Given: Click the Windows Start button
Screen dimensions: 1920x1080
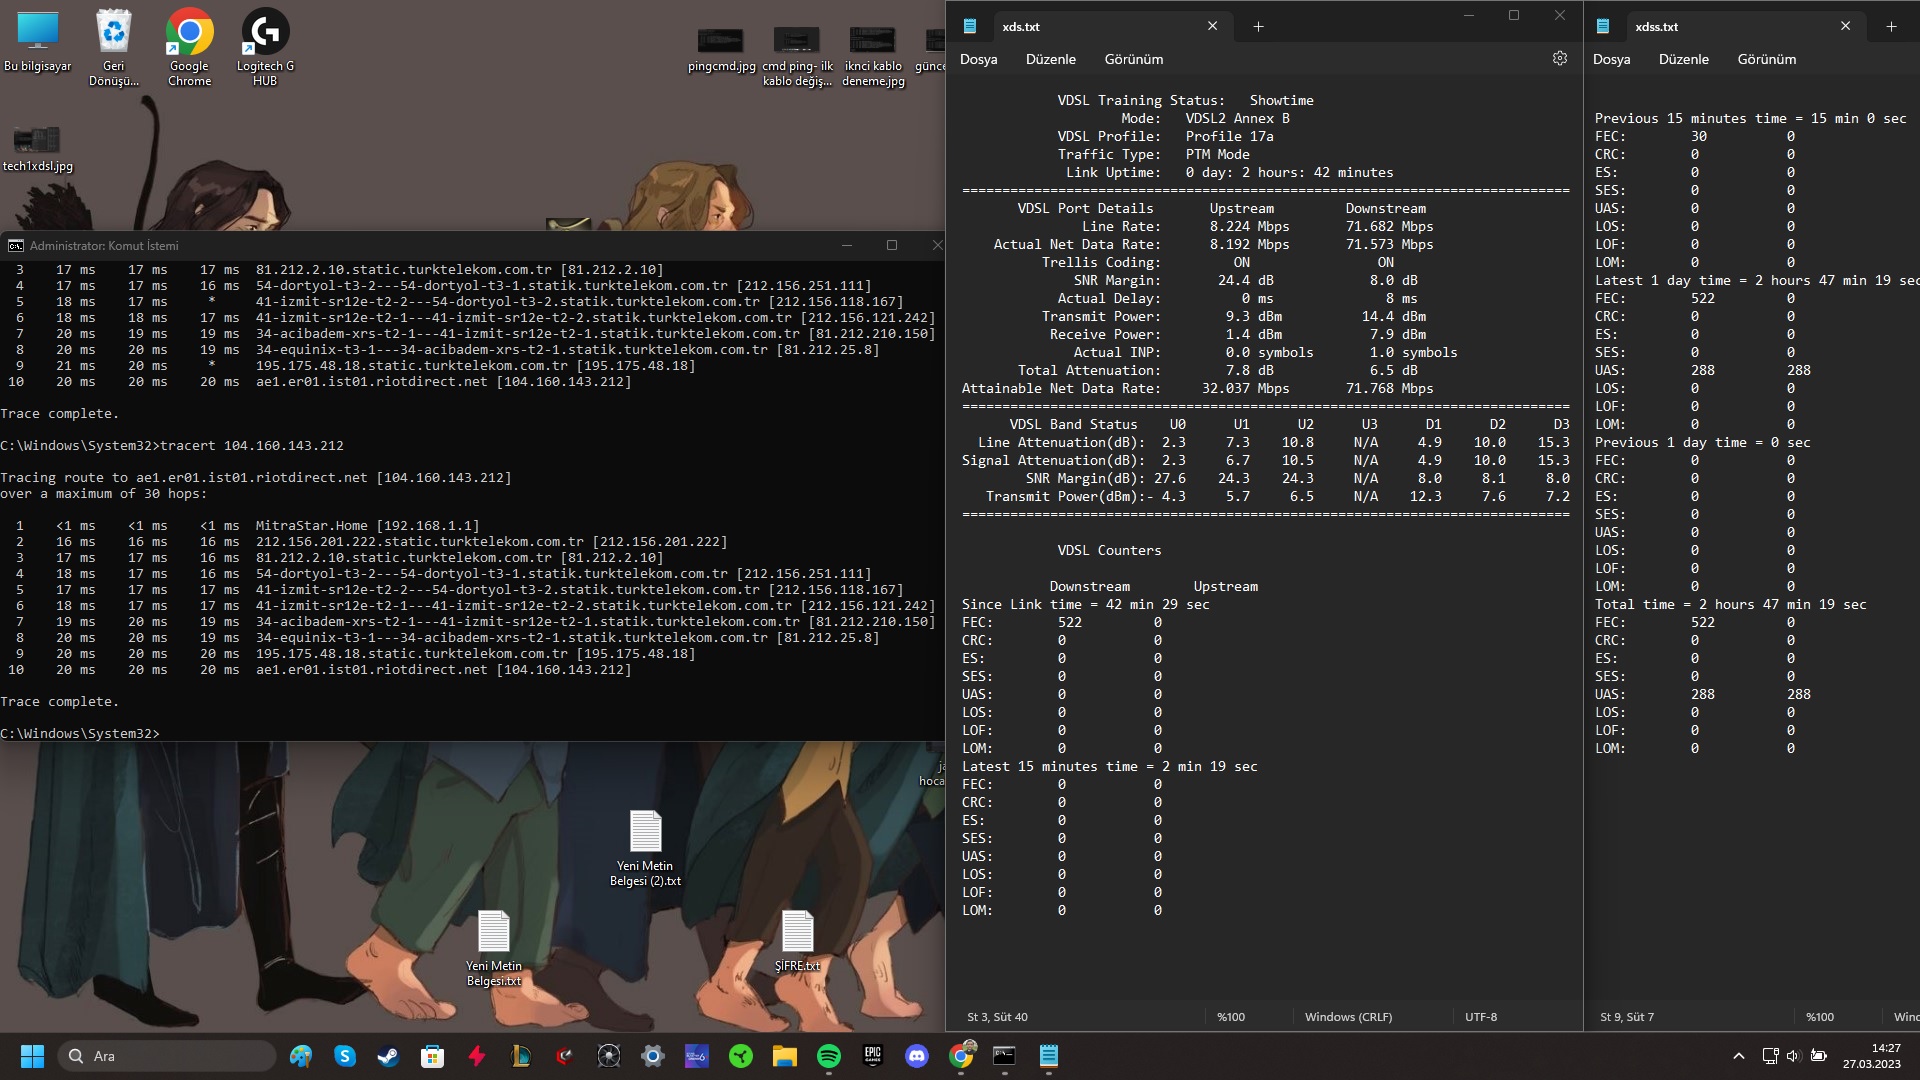Looking at the screenshot, I should tap(32, 1056).
